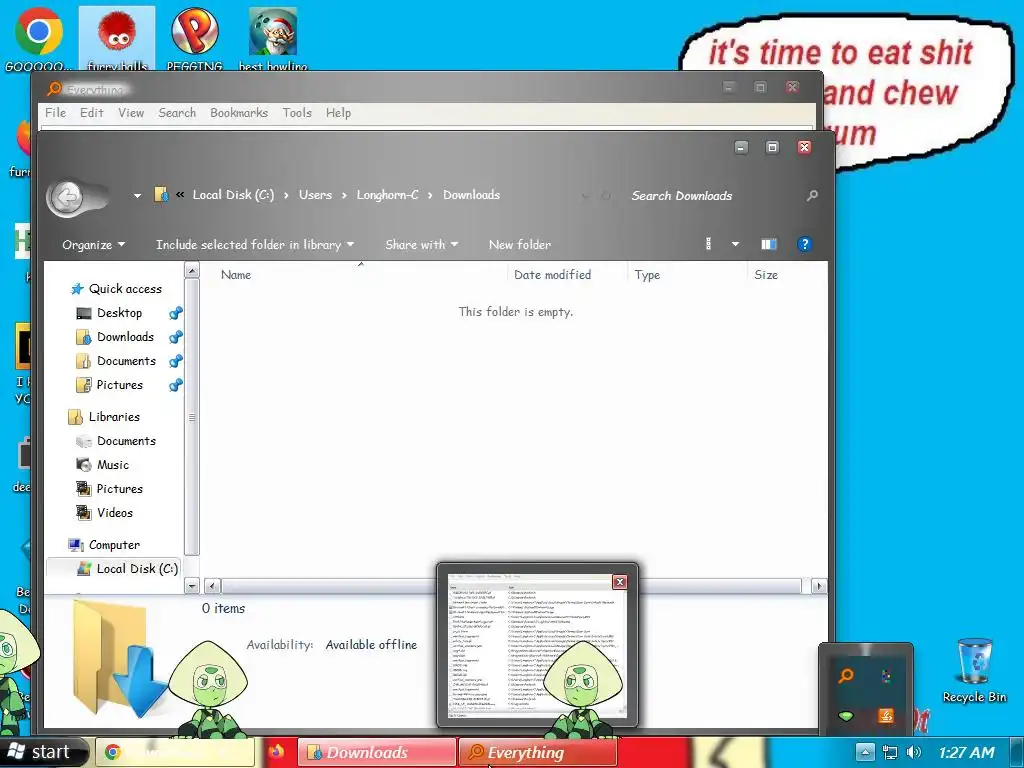Navigate to Users breadcrumb
The height and width of the screenshot is (768, 1024).
coord(315,195)
